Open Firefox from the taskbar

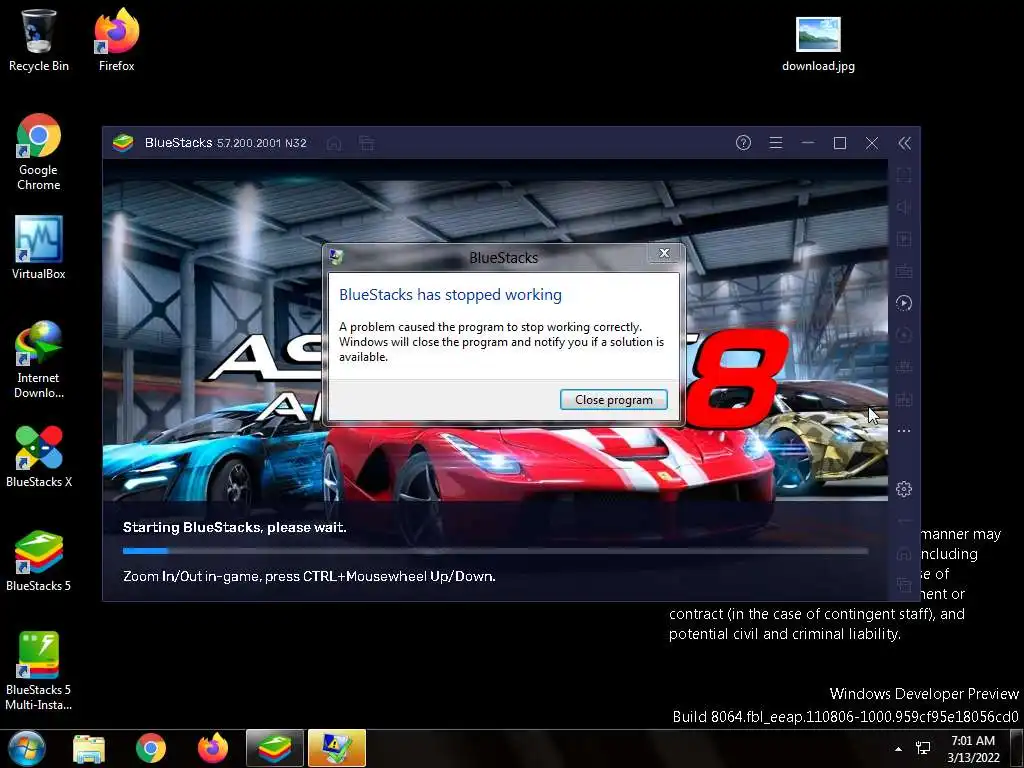[212, 748]
